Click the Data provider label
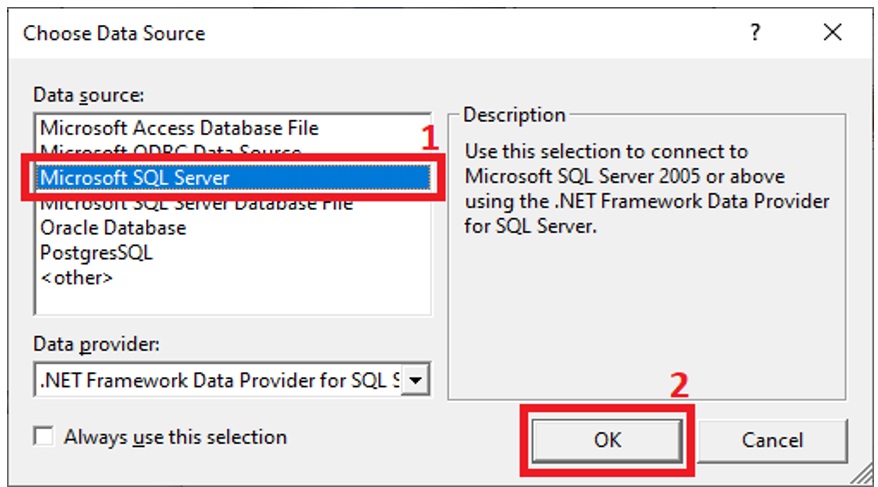This screenshot has height=487, width=878. (x=96, y=344)
